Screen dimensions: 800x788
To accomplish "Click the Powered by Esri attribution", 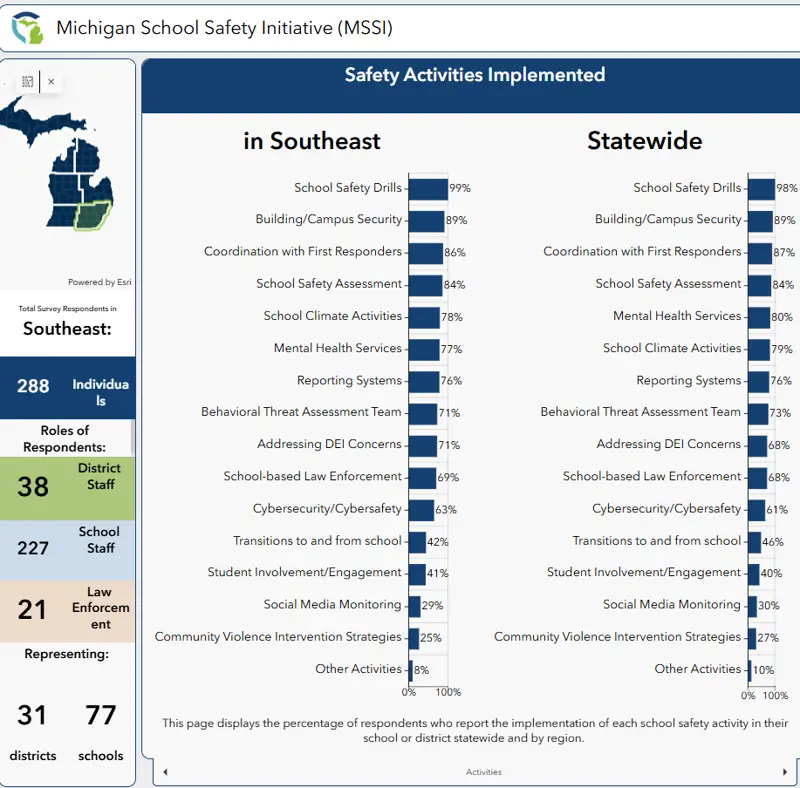I will pyautogui.click(x=99, y=282).
